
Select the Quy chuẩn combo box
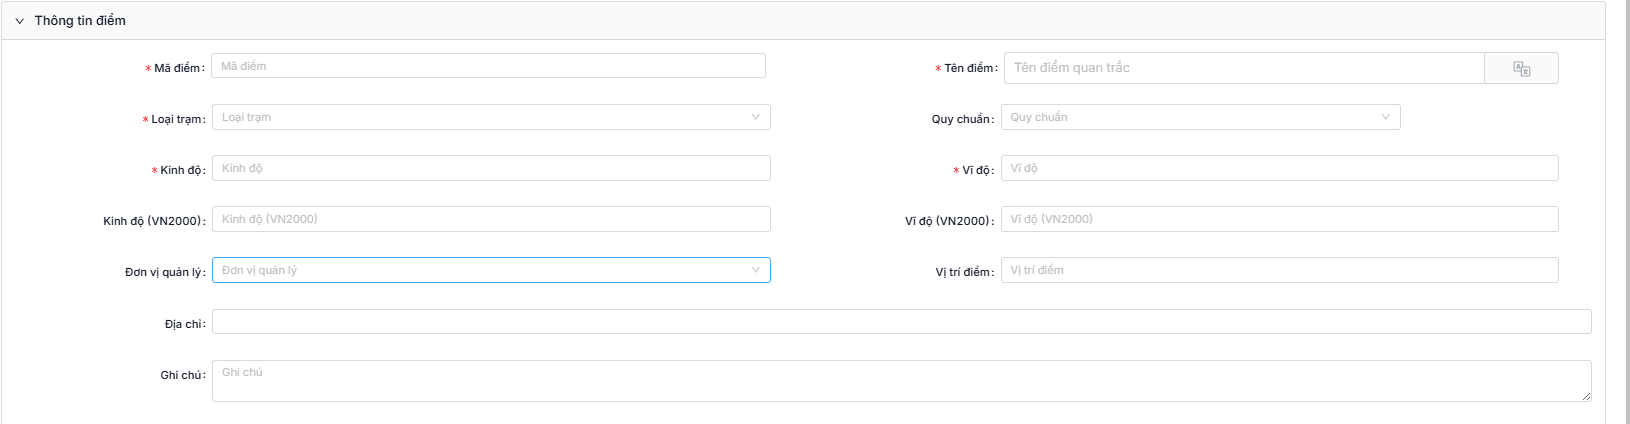(x=1200, y=117)
